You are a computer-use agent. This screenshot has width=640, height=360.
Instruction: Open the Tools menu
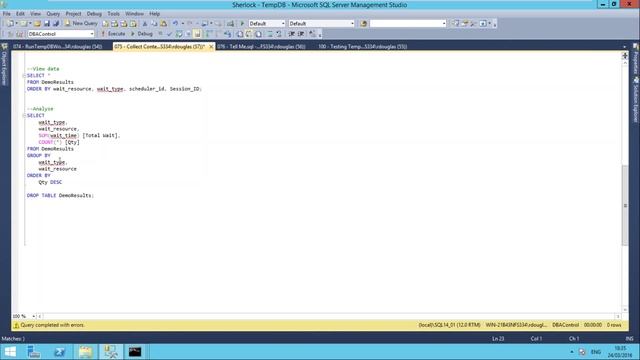click(113, 13)
